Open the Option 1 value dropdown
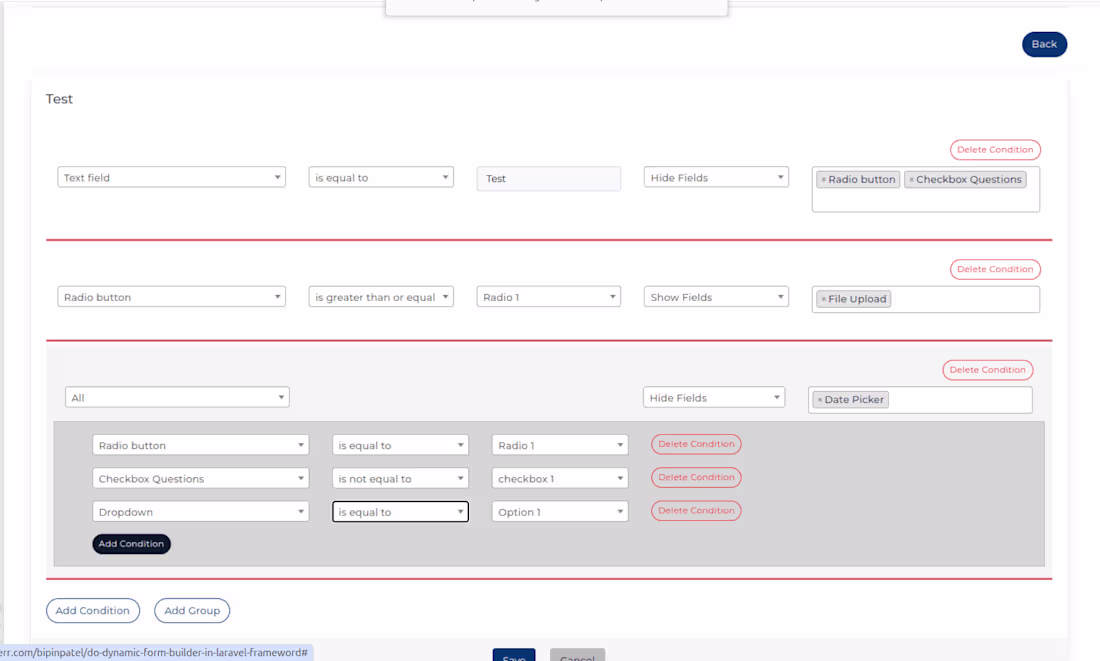This screenshot has height=661, width=1100. (x=560, y=512)
